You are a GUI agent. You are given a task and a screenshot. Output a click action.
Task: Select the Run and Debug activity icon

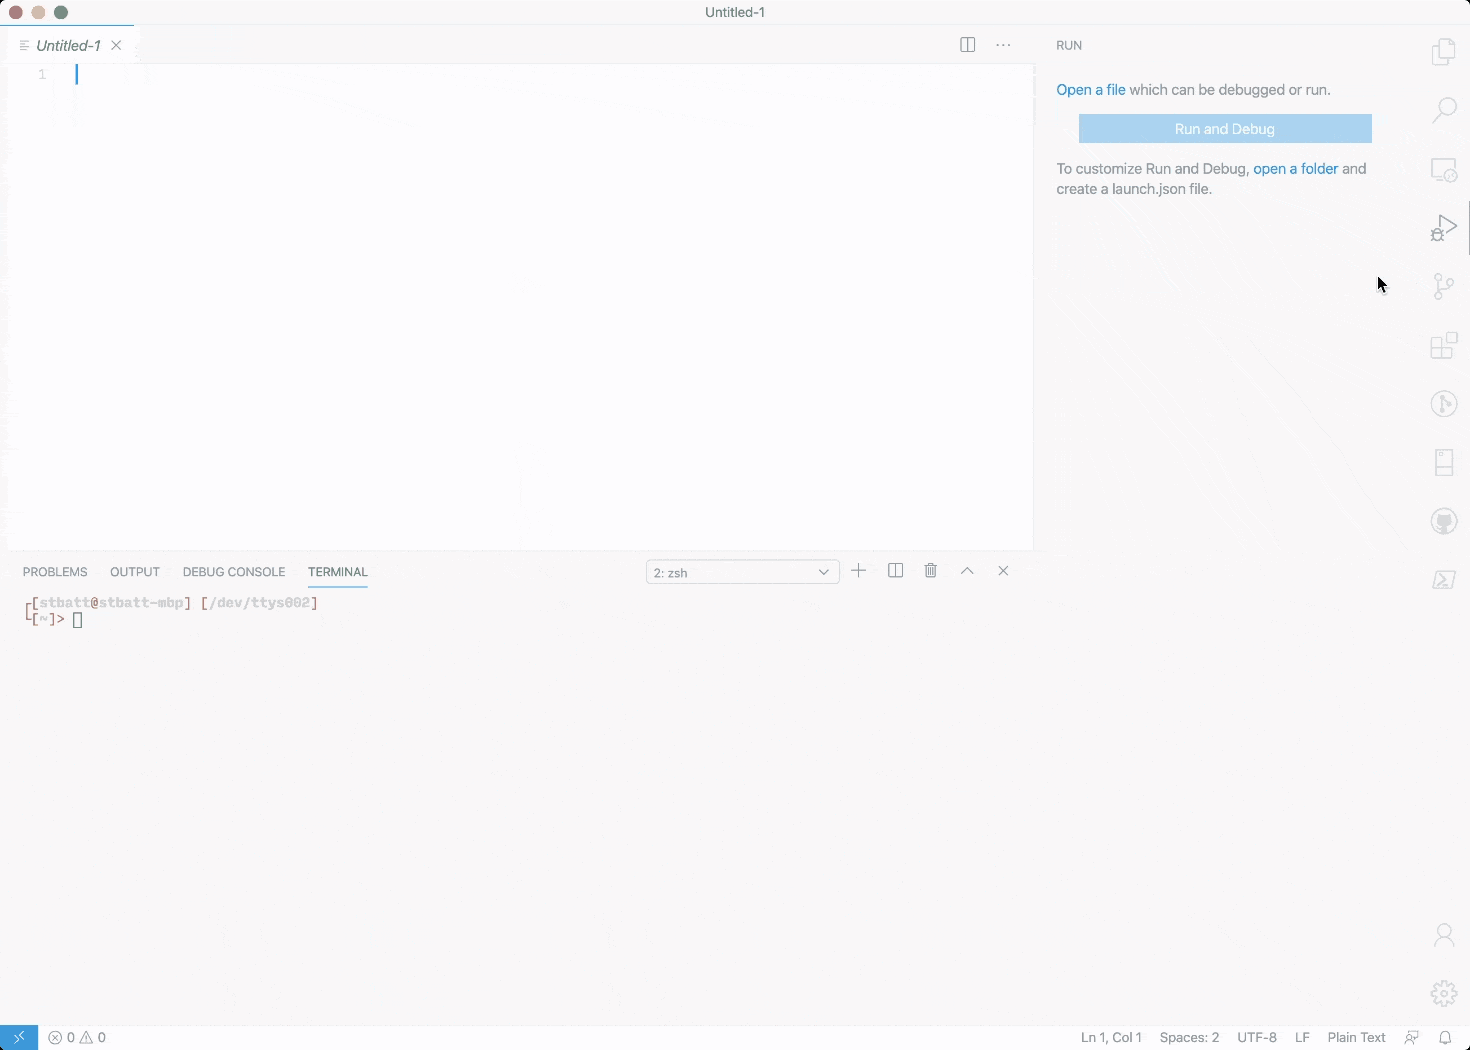pyautogui.click(x=1443, y=227)
